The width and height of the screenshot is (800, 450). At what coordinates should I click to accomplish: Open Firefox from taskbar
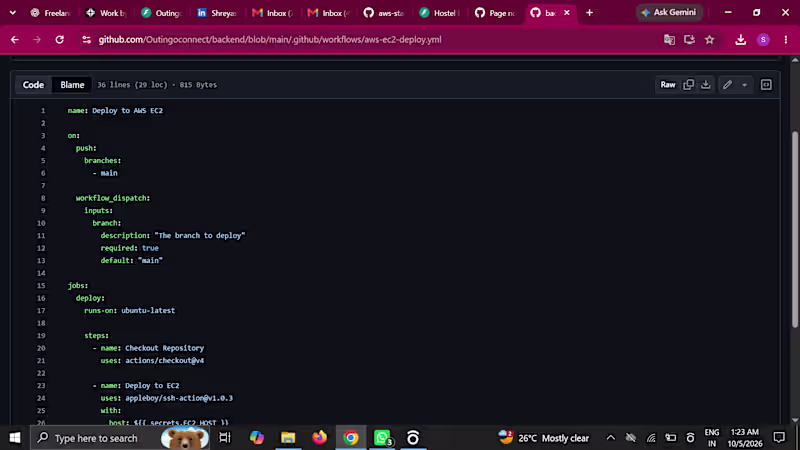pyautogui.click(x=319, y=438)
